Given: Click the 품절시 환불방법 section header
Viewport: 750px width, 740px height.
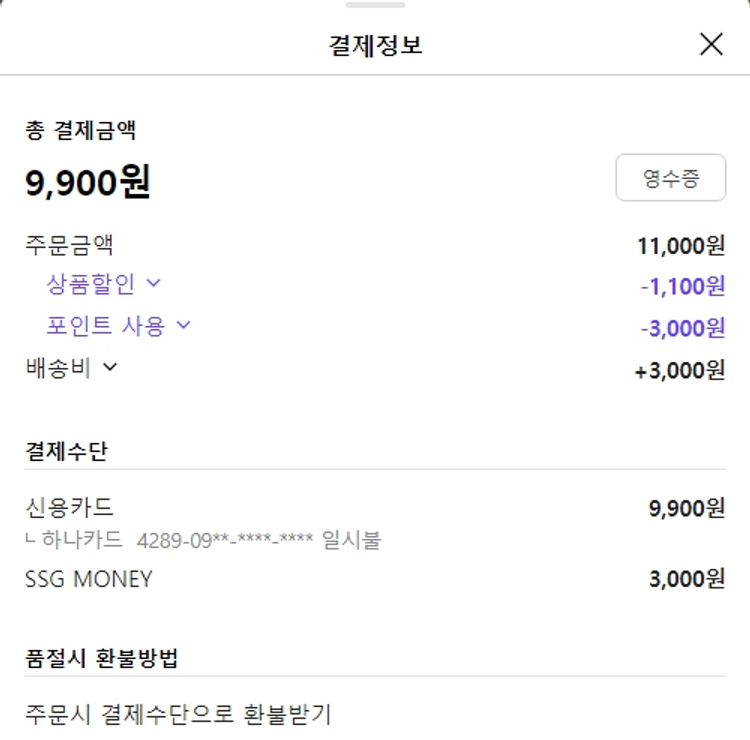Looking at the screenshot, I should (x=101, y=658).
